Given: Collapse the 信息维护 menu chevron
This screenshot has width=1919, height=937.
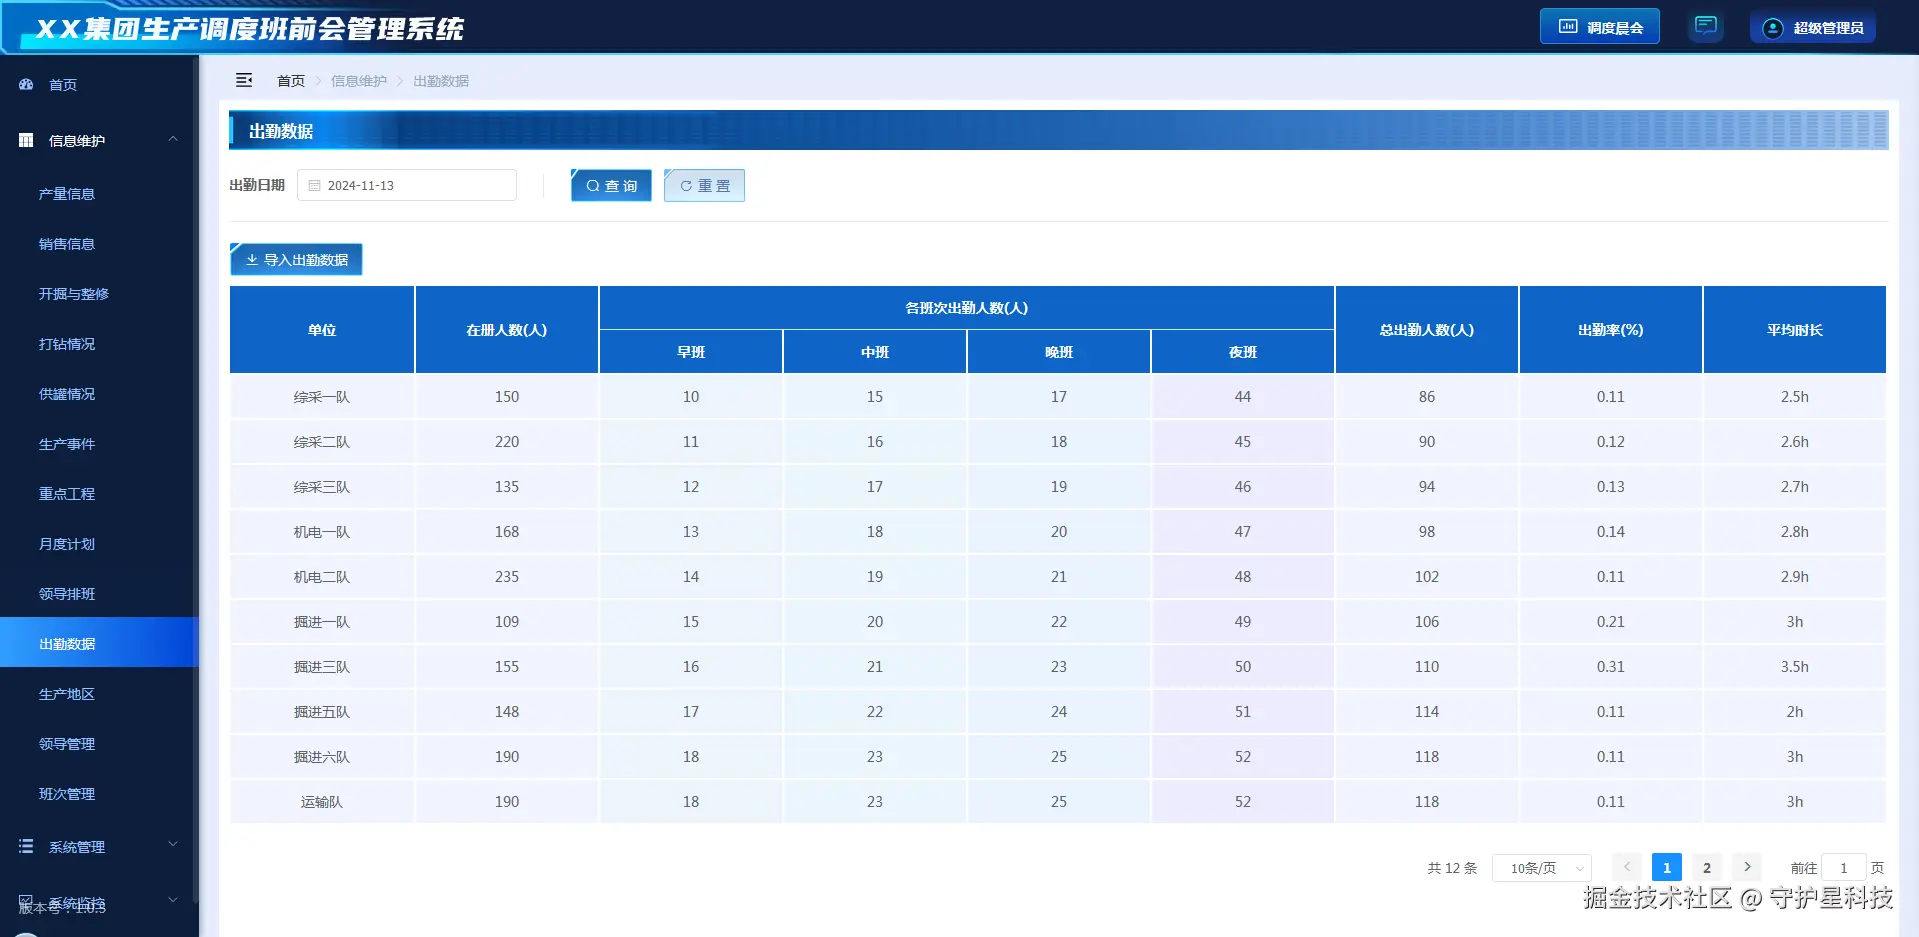Looking at the screenshot, I should pos(173,140).
